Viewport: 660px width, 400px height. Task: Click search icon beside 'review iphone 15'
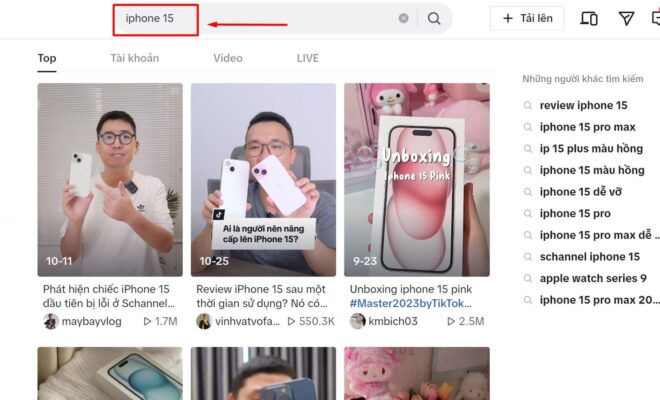pos(527,105)
